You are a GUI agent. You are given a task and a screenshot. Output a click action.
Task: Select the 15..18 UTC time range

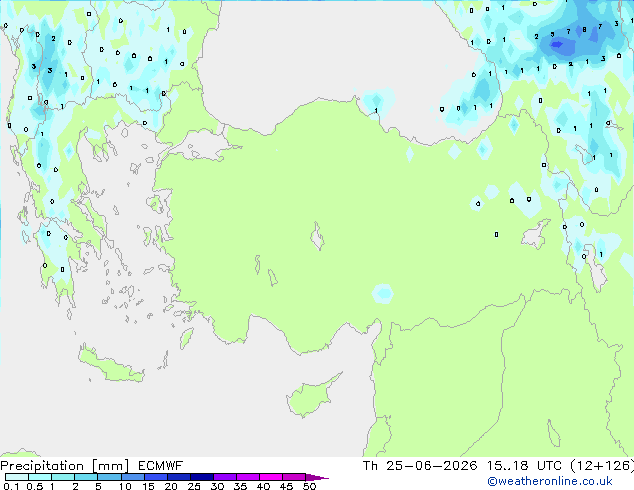[524, 466]
